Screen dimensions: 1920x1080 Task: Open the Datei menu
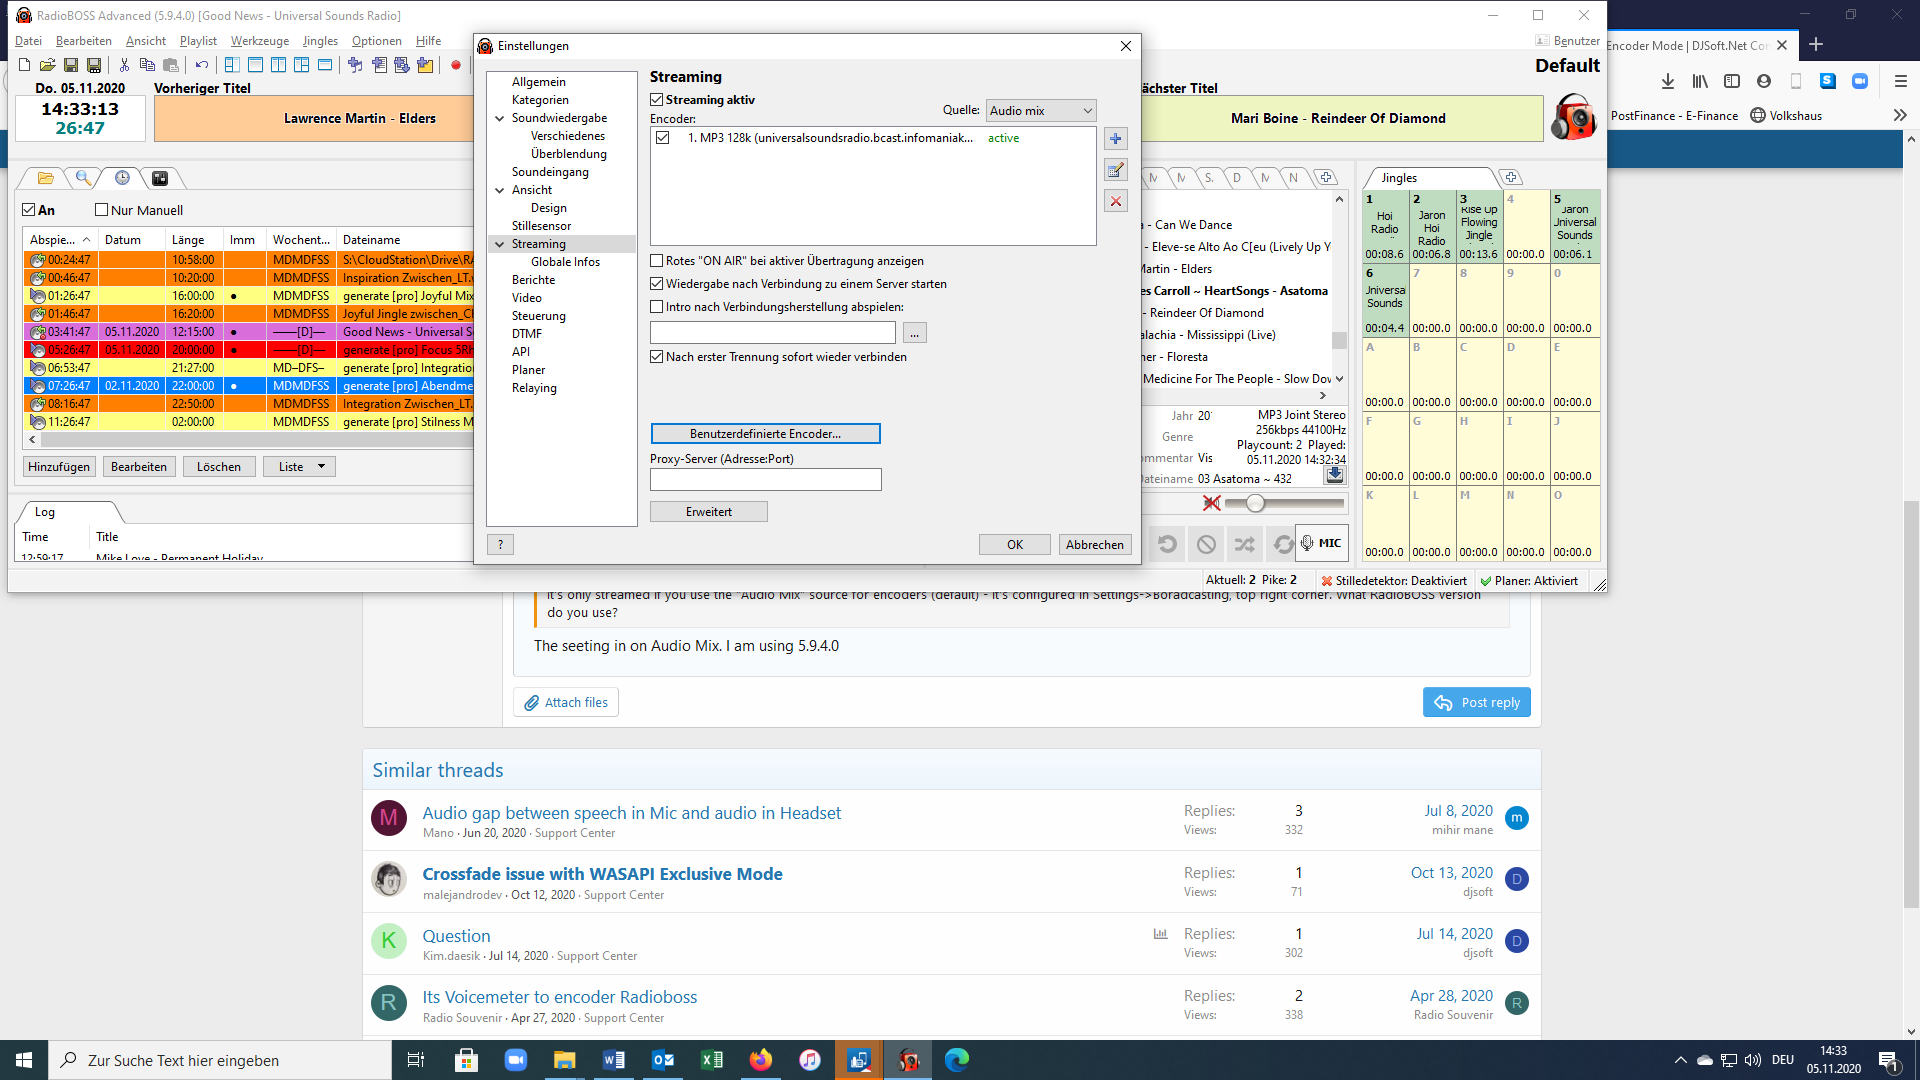pos(29,41)
